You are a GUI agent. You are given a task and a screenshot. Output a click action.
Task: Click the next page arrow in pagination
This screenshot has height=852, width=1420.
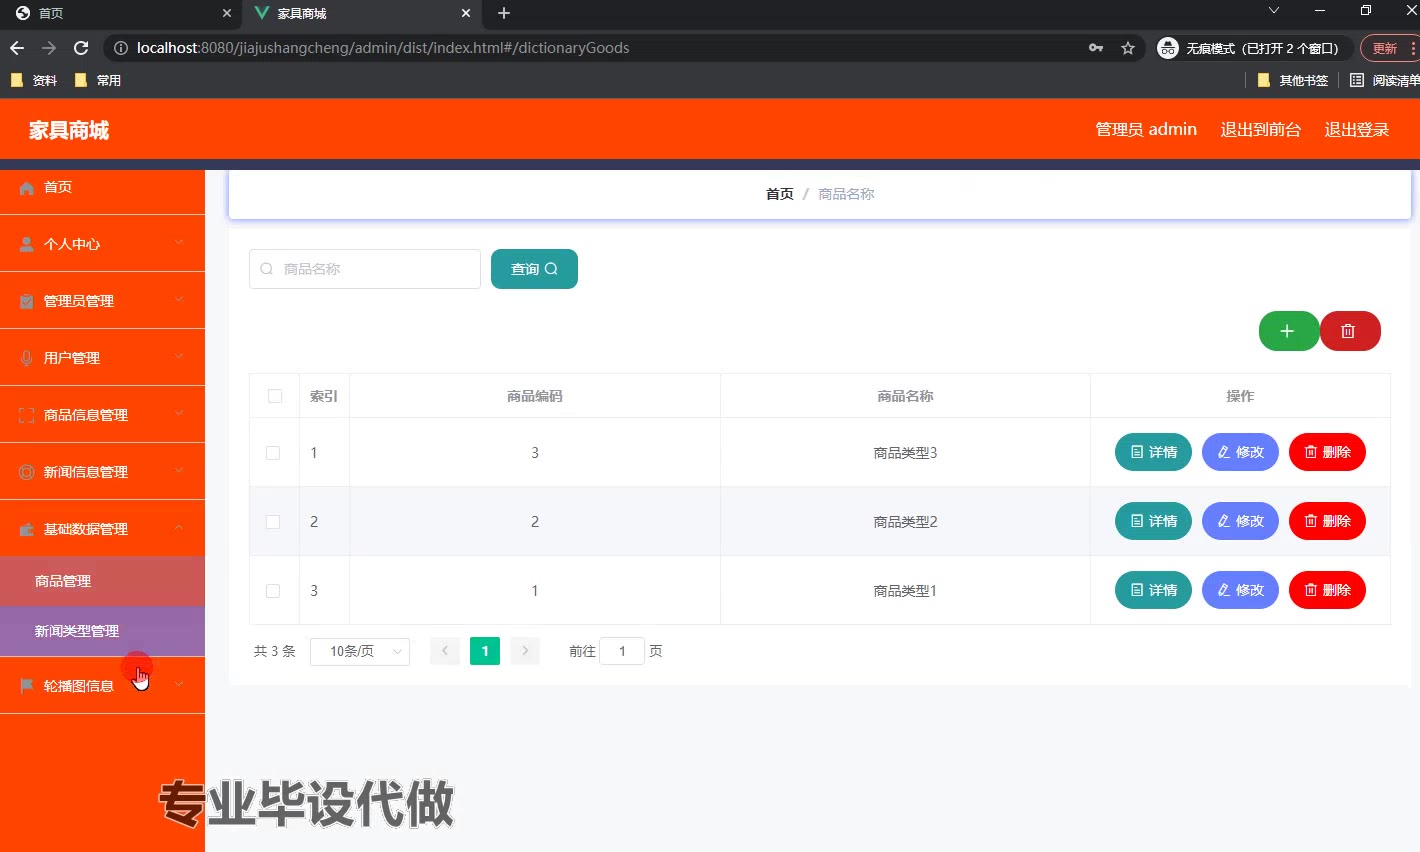click(525, 651)
